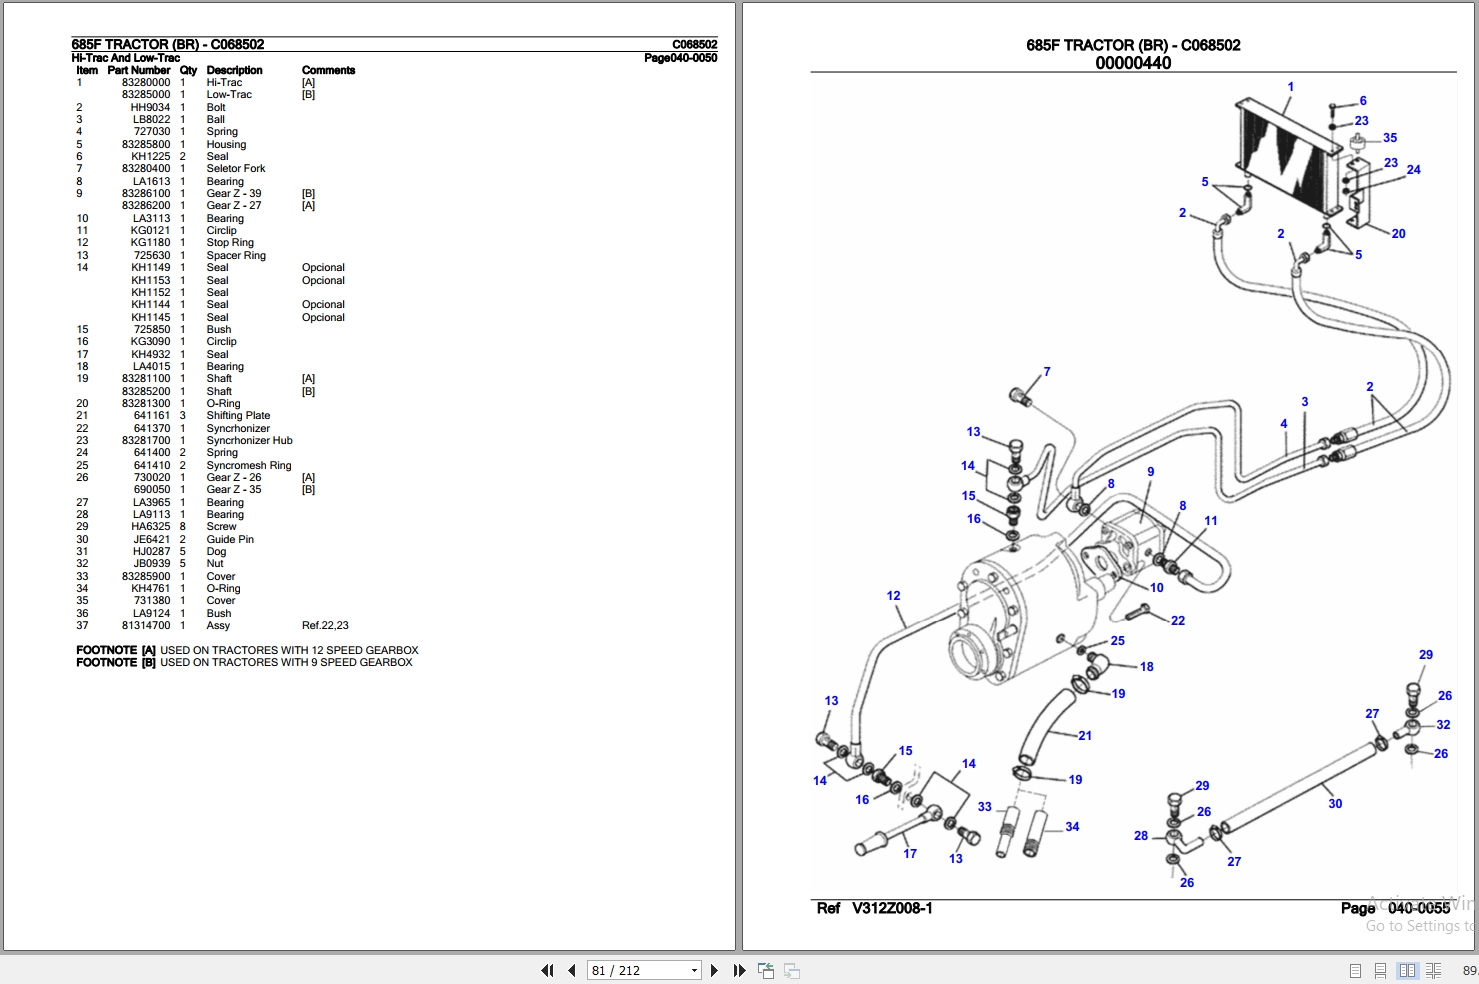Click diagram number 00000440 heading
Screen dimensions: 1479x984
pyautogui.click(x=1133, y=63)
